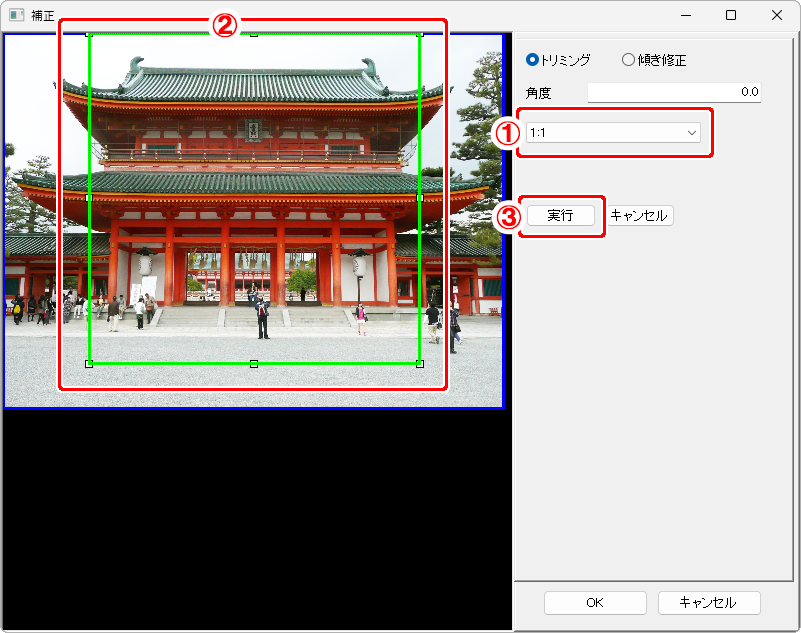Screen dimensions: 801x633
Task: Click the bottom-left crop handle
Action: pyautogui.click(x=89, y=364)
